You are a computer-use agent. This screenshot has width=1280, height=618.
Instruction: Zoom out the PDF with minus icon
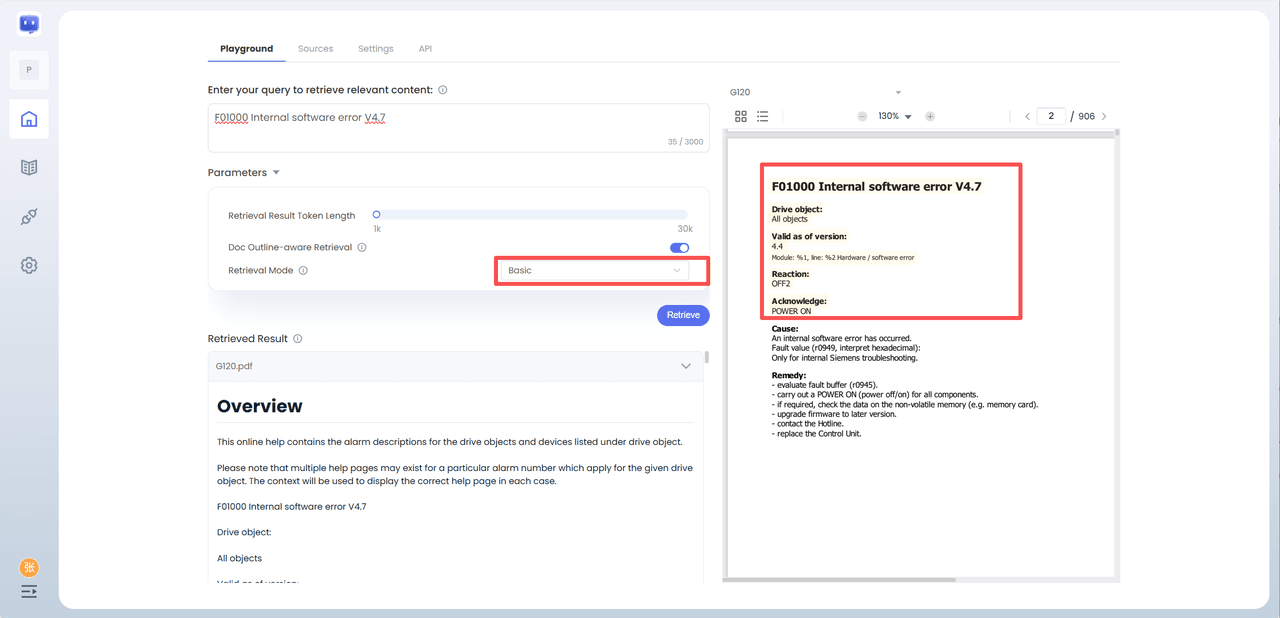tap(862, 117)
